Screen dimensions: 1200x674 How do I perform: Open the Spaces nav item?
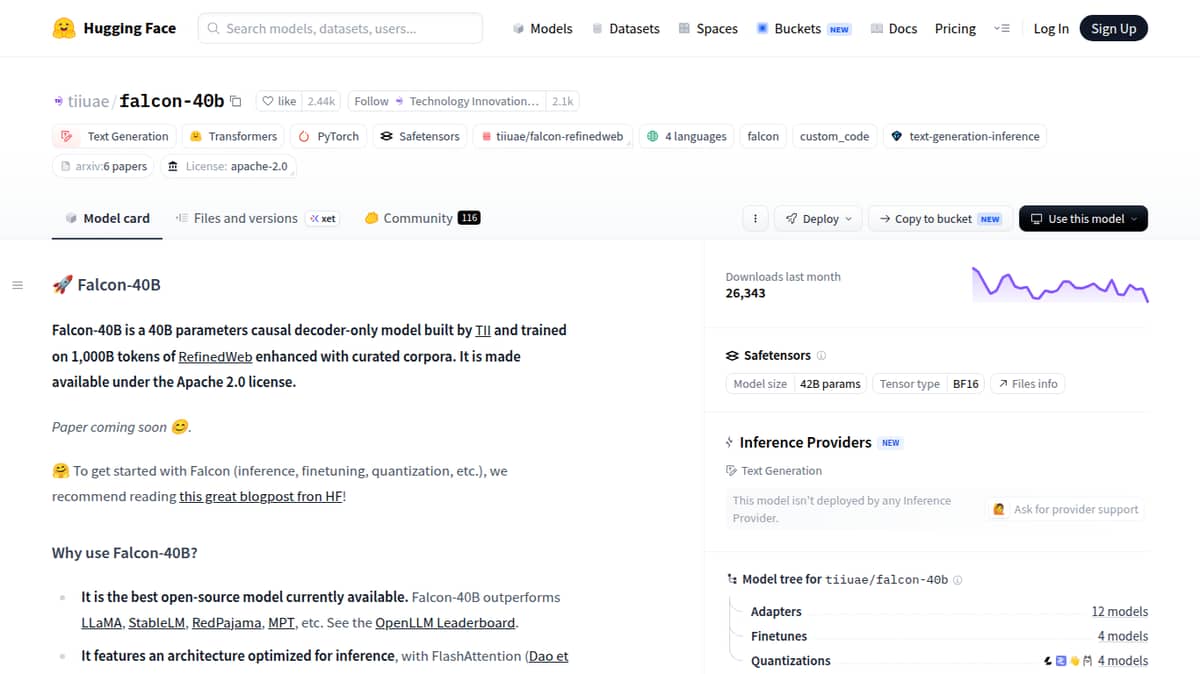707,29
